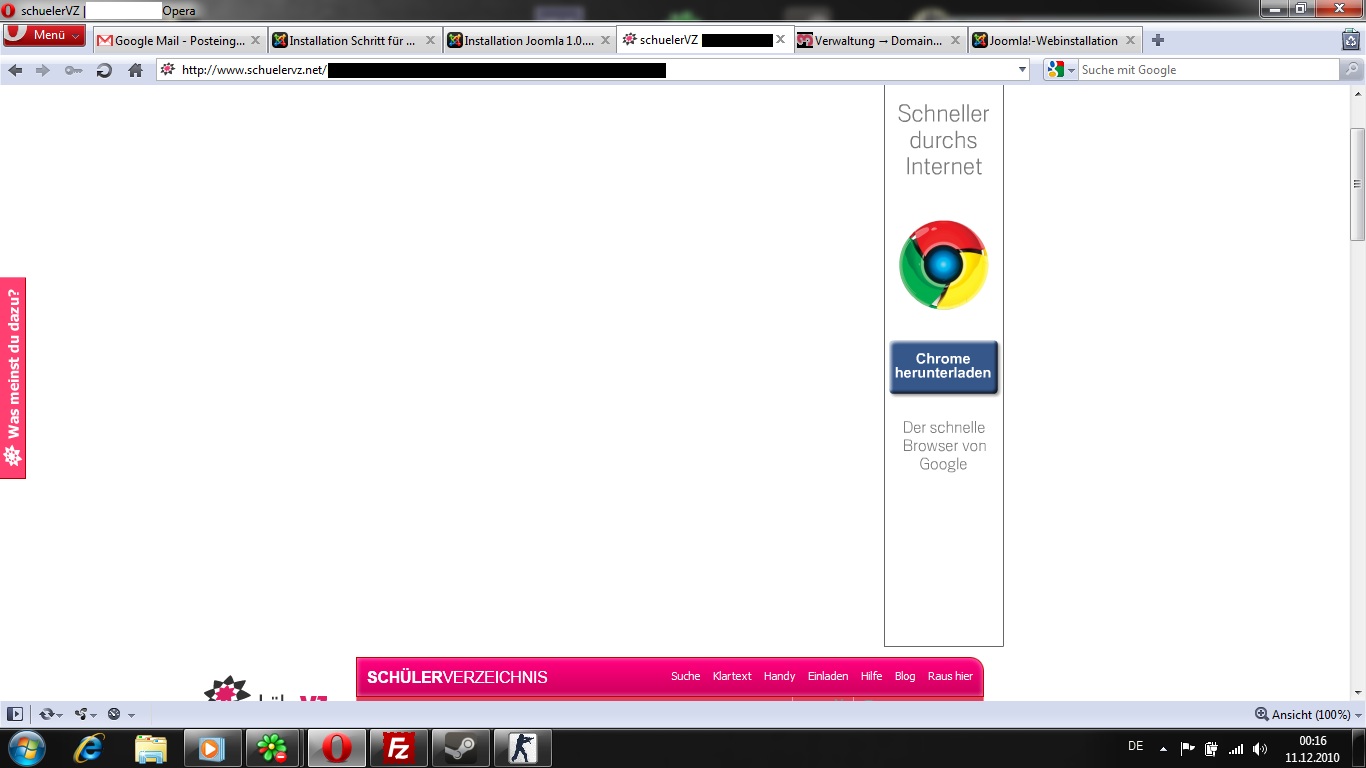Viewport: 1366px width, 768px height.
Task: Click the address bar URL field
Action: [x=593, y=70]
